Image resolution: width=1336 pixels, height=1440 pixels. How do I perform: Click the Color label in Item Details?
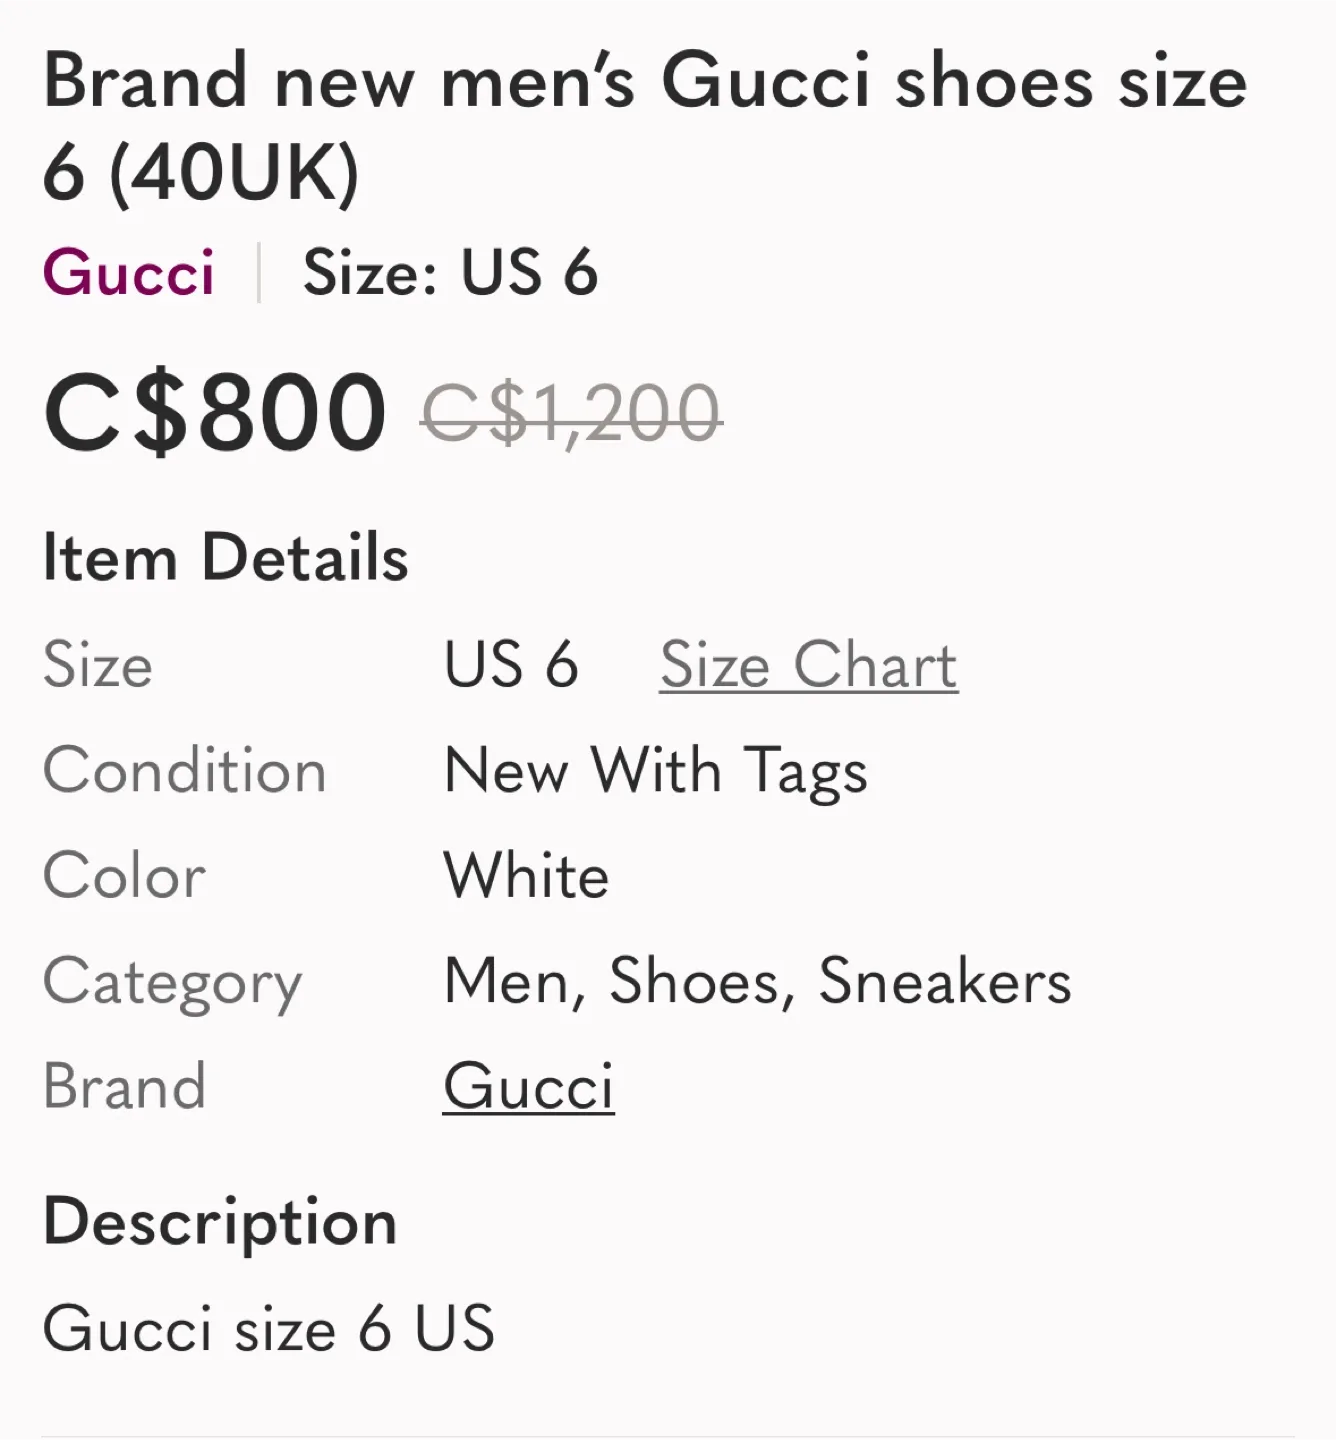(x=122, y=877)
